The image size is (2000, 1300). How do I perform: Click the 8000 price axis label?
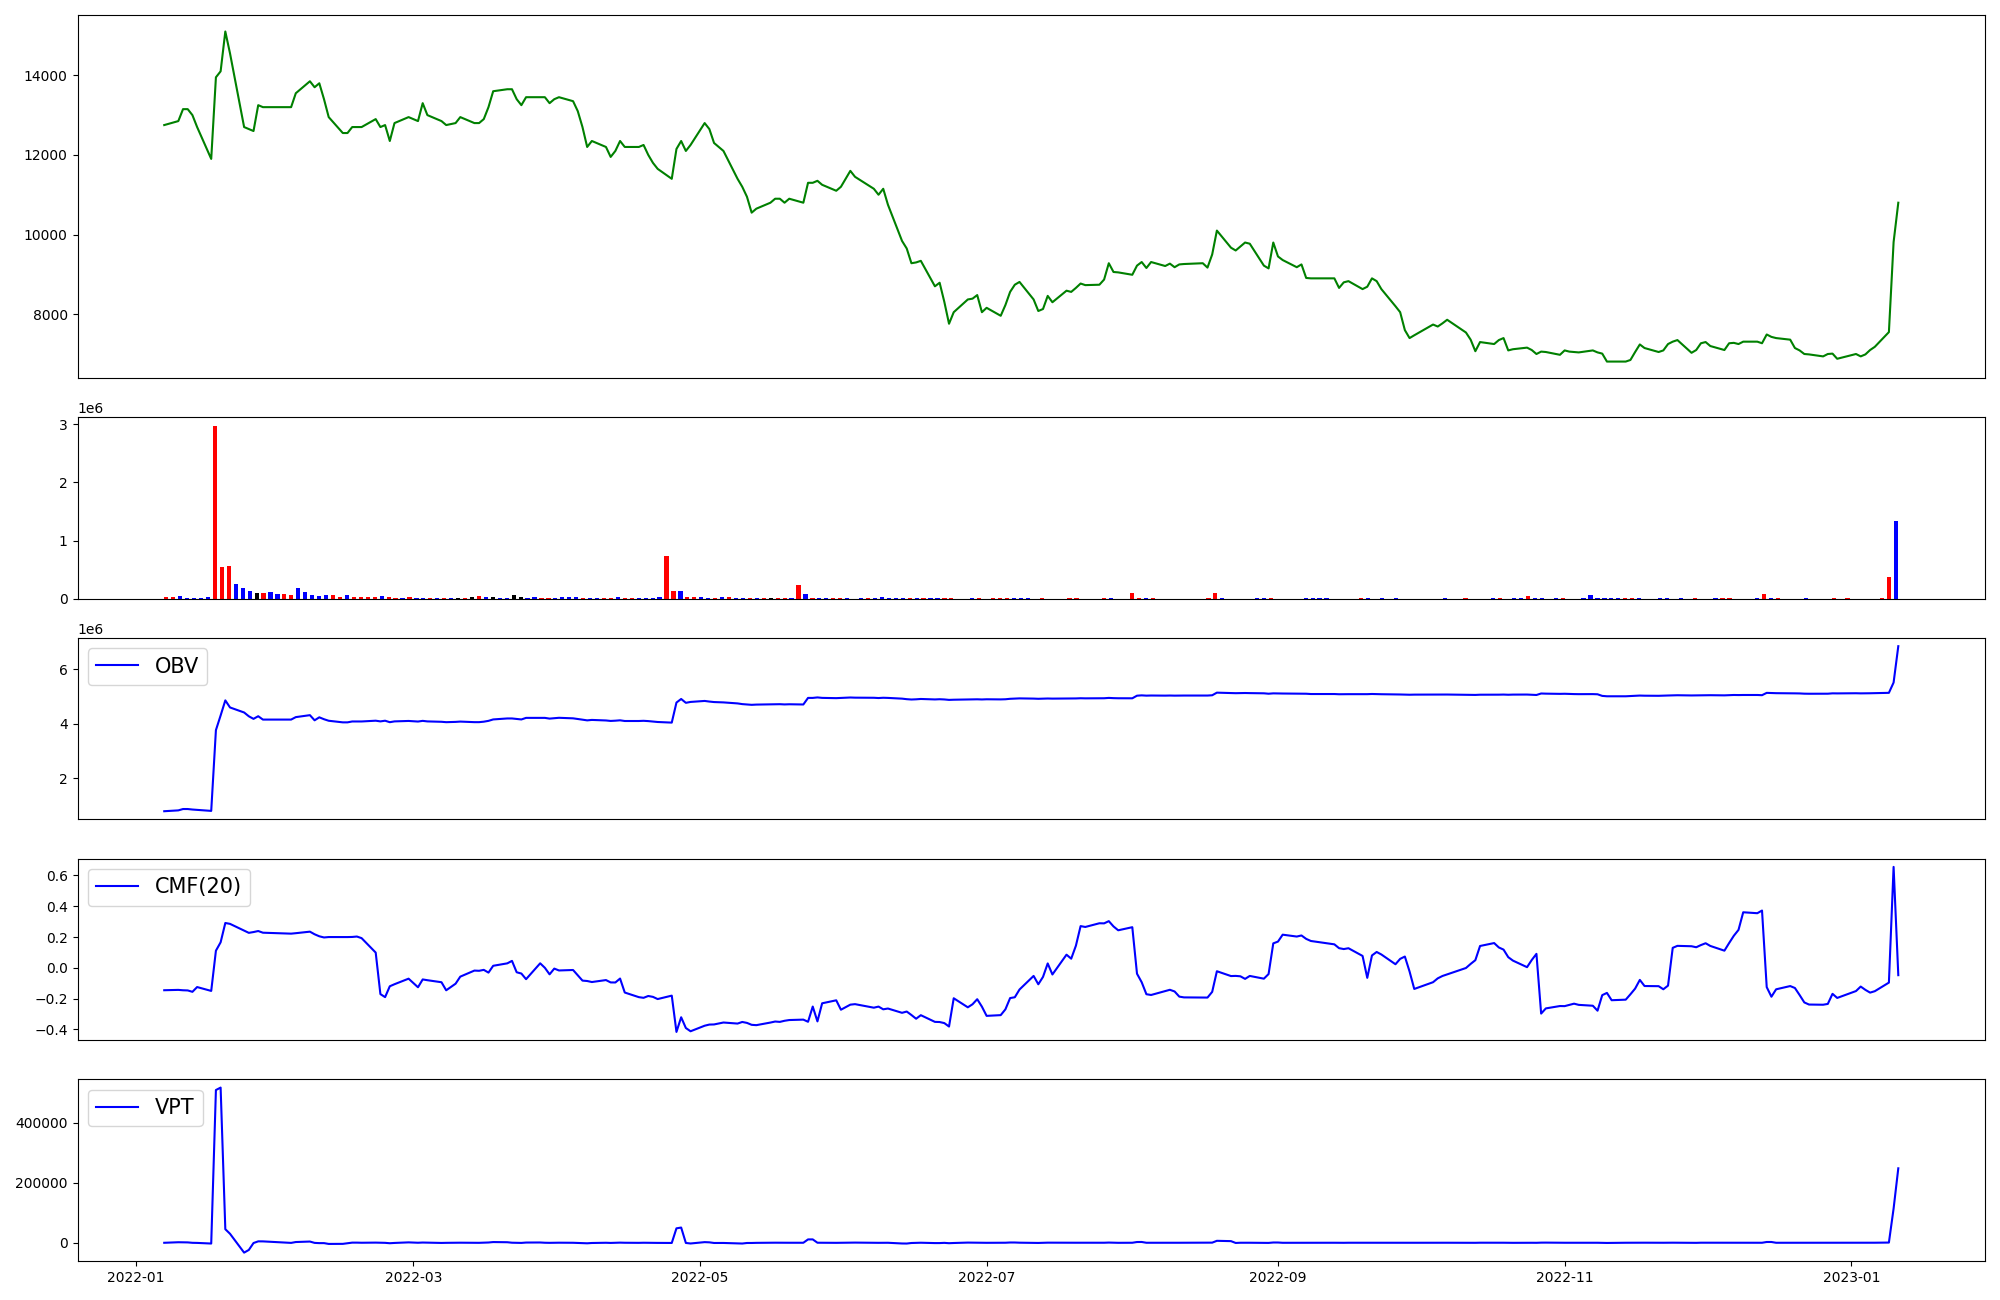point(49,315)
